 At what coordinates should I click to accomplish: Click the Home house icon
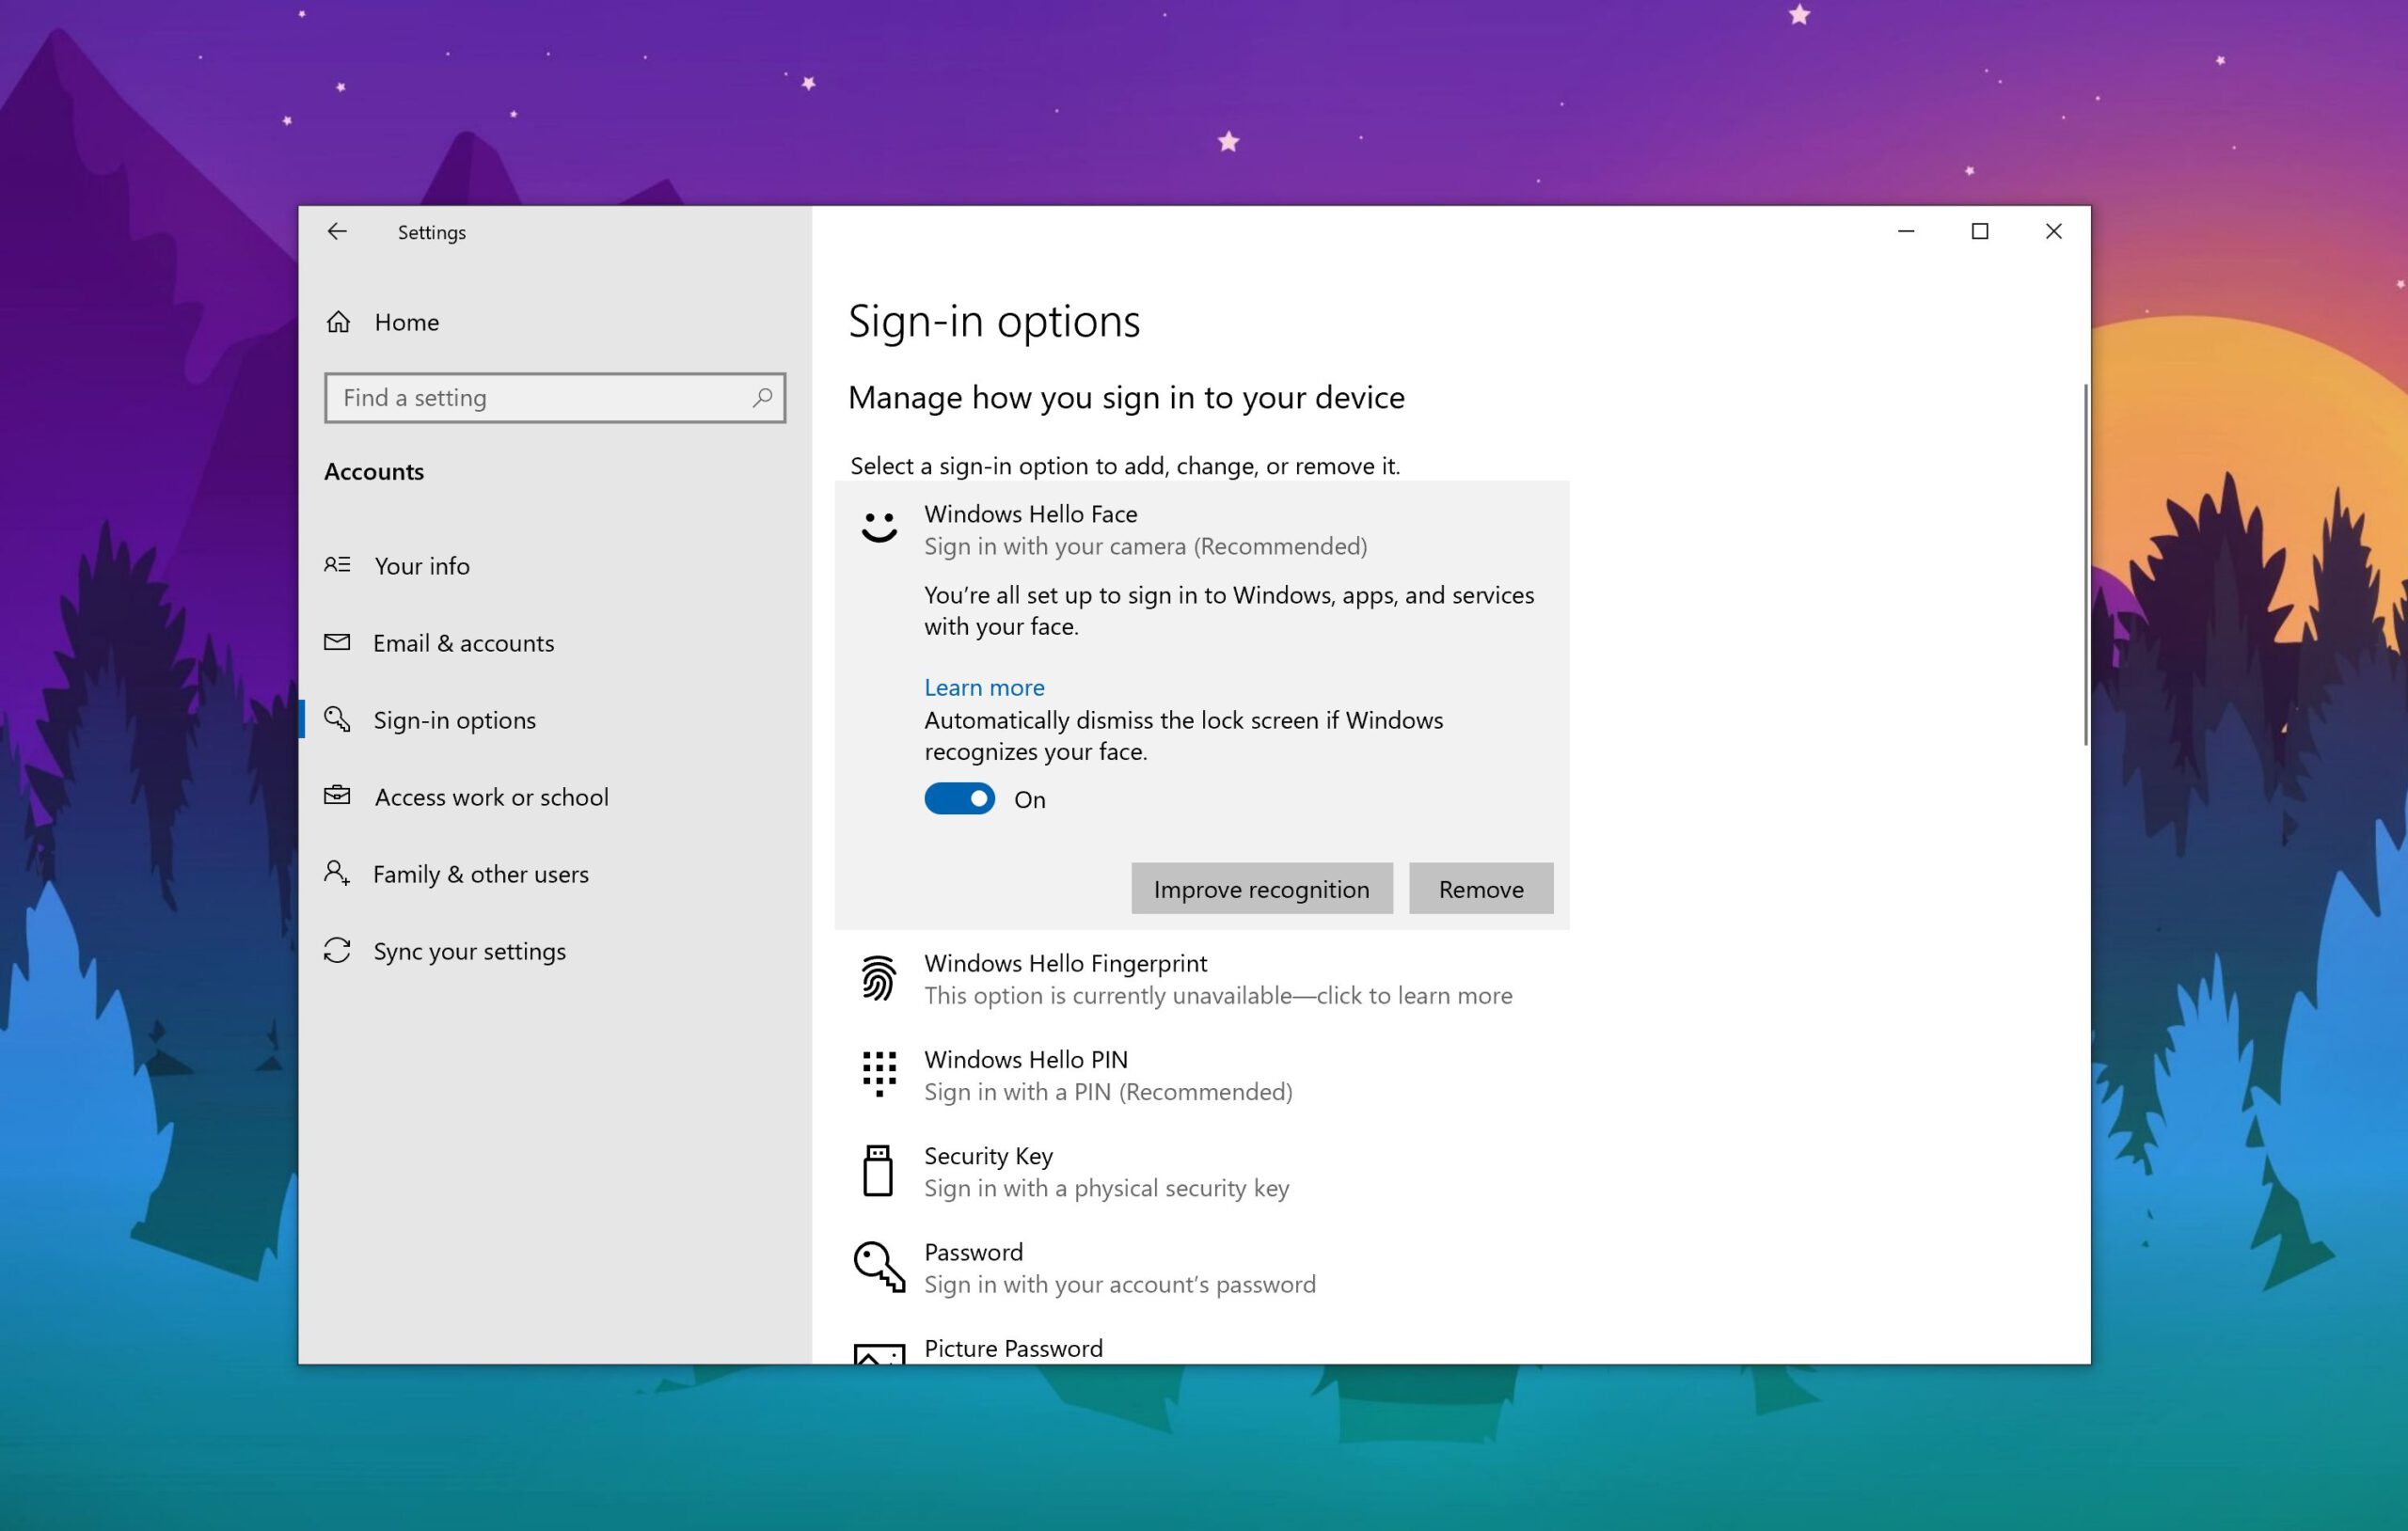[338, 322]
